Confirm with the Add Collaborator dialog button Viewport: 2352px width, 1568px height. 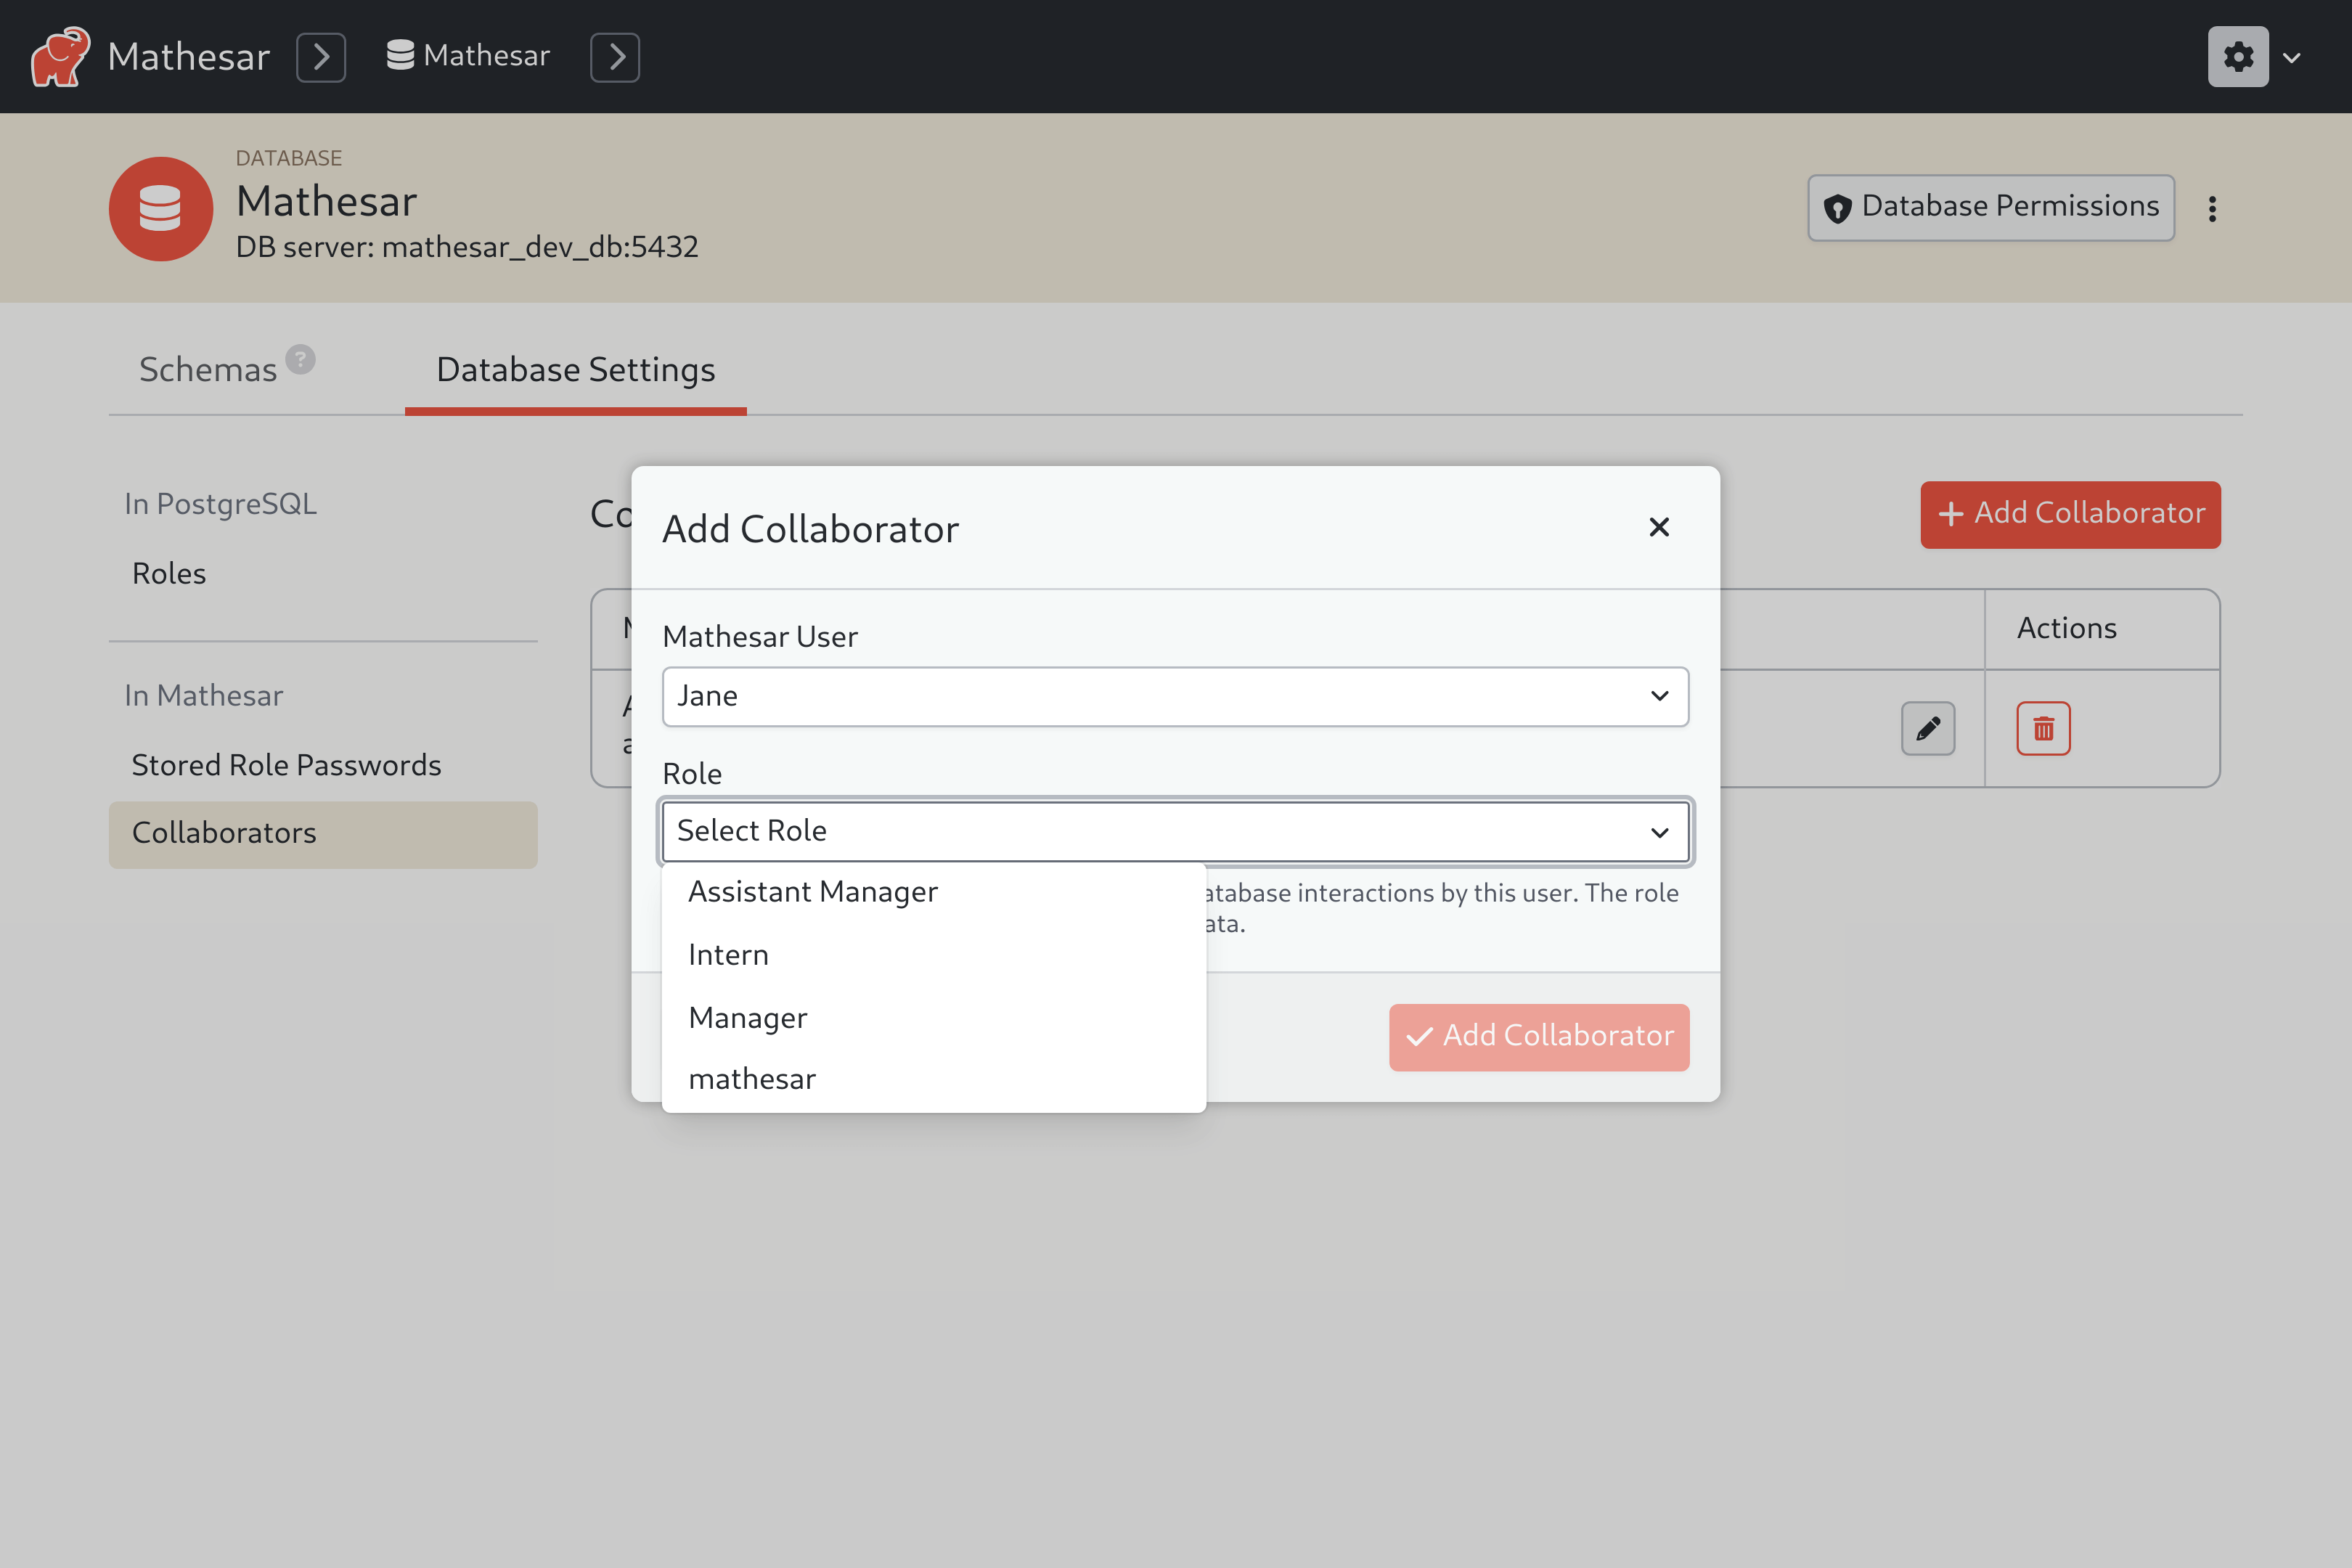coord(1538,1036)
